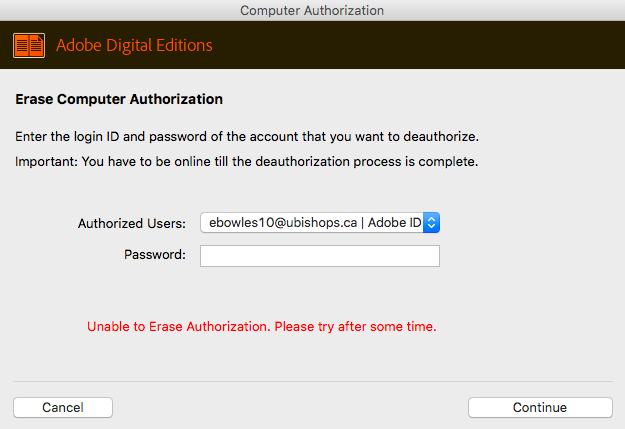Viewport: 625px width, 429px height.
Task: Click the Adobe Digital Editions orange title text
Action: [x=134, y=45]
